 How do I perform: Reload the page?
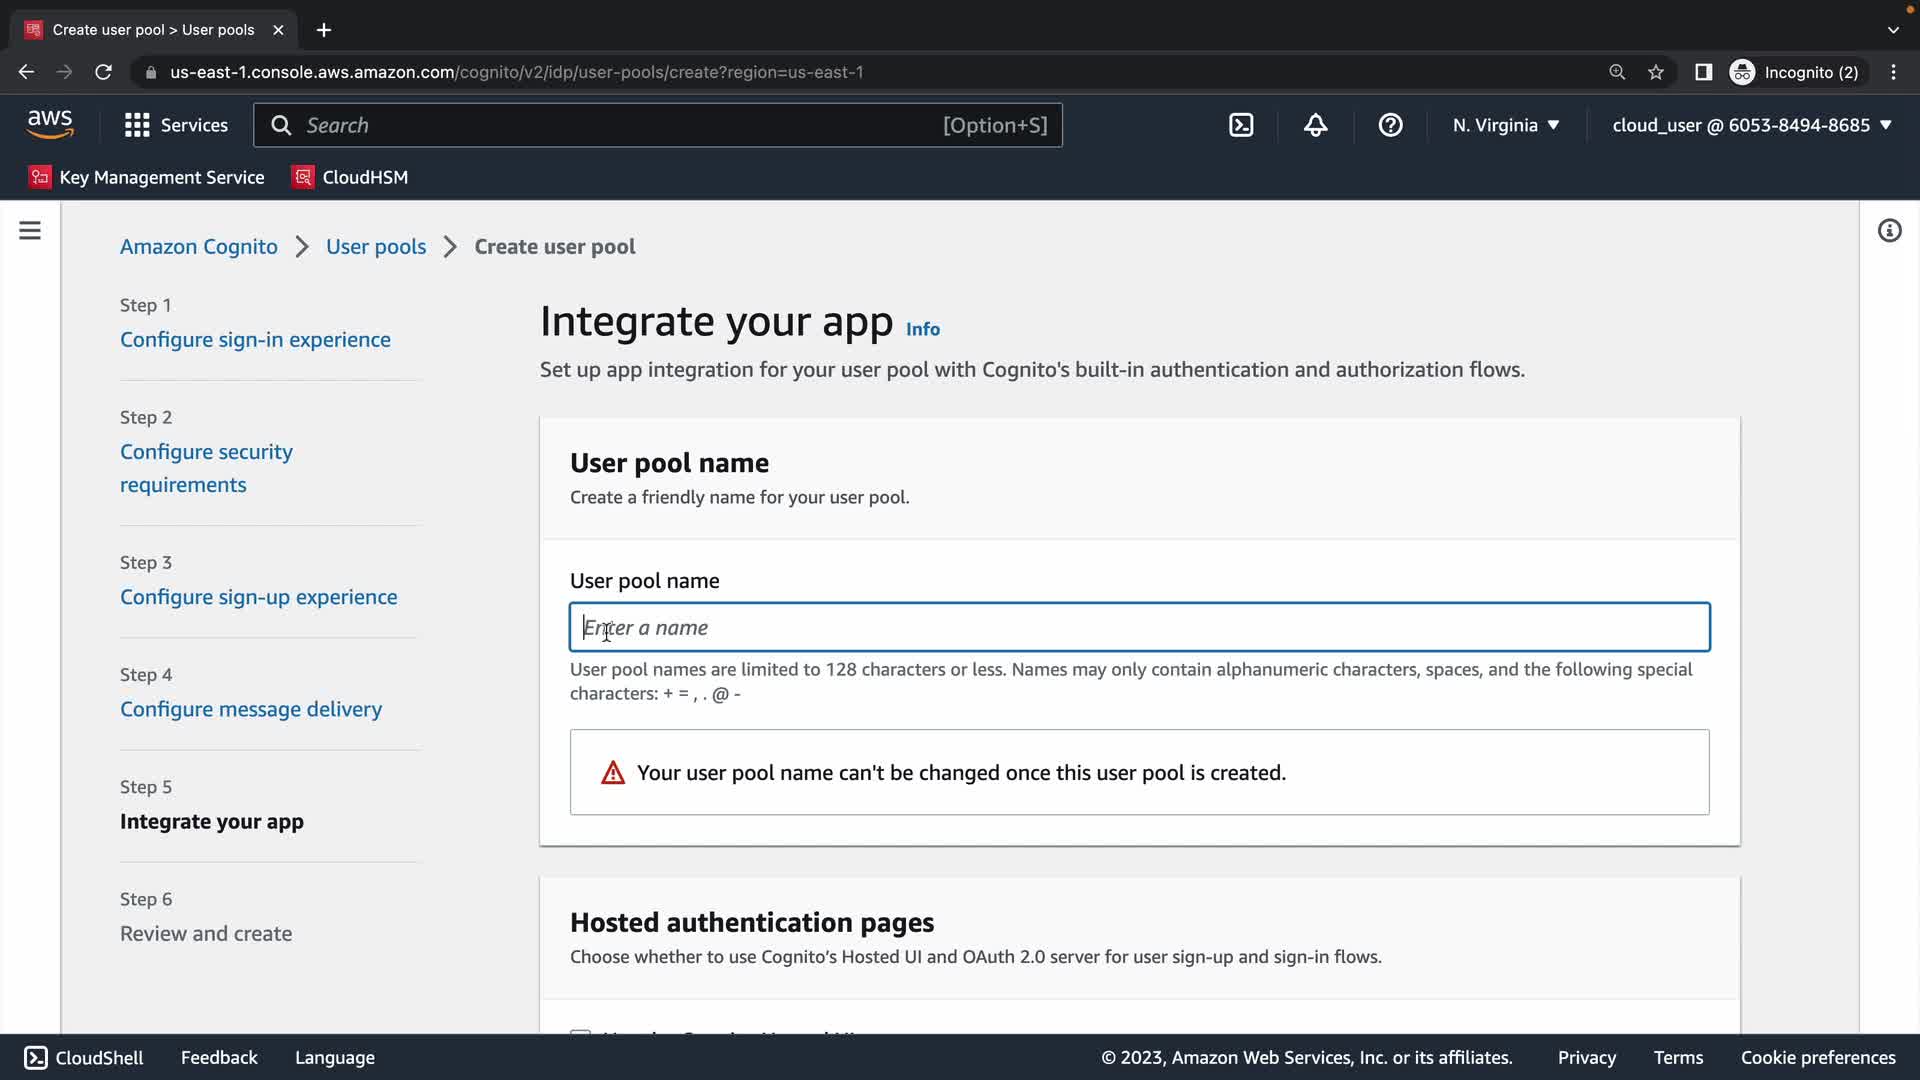pos(103,72)
